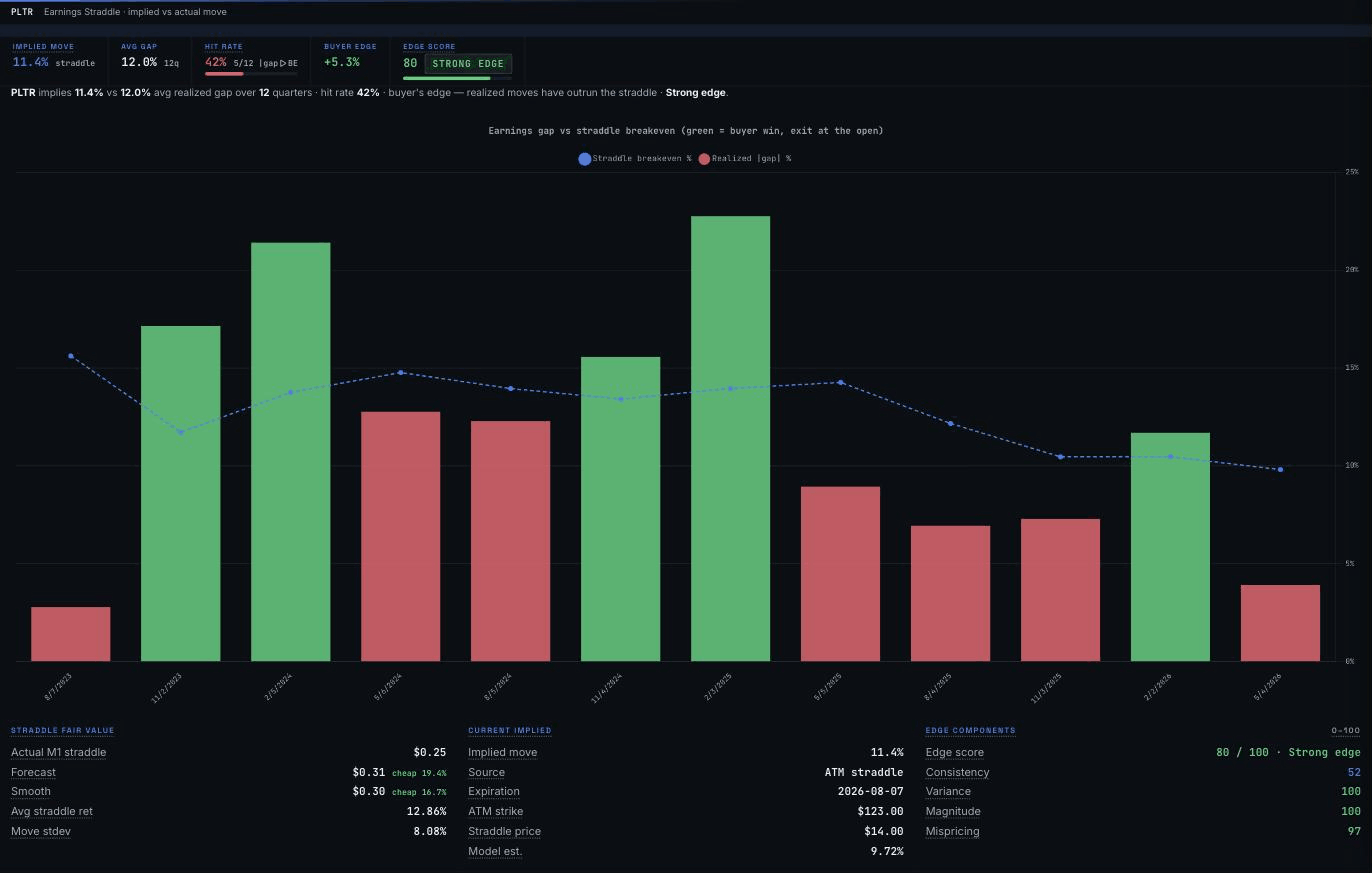Image resolution: width=1372 pixels, height=873 pixels.
Task: Click the Expiration label
Action: (x=494, y=791)
